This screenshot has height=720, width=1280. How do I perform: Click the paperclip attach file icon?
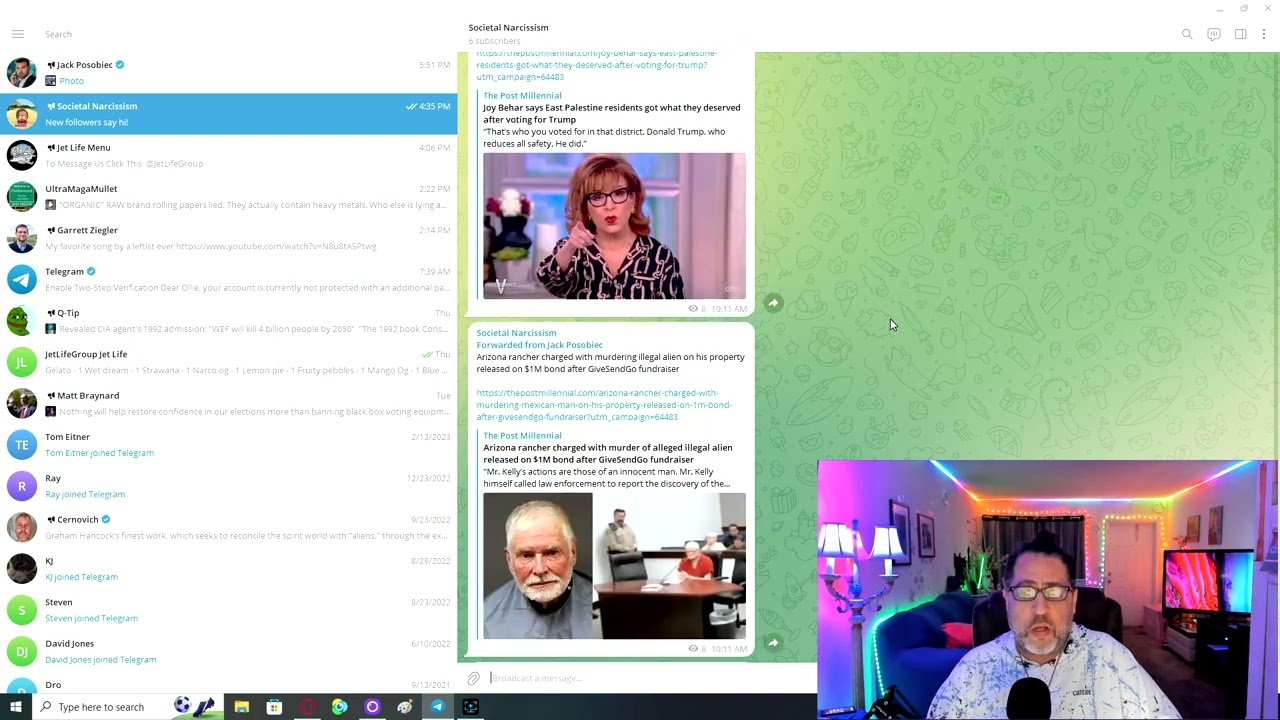474,678
